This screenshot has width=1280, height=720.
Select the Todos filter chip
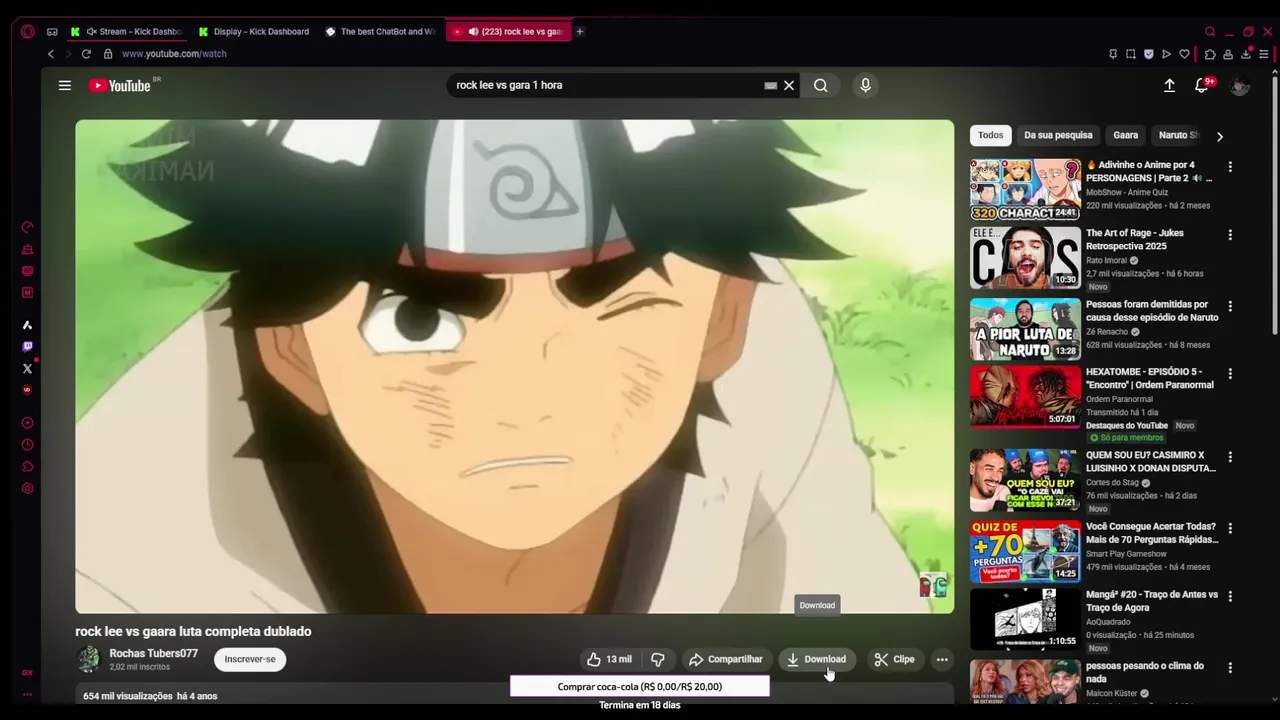(991, 135)
